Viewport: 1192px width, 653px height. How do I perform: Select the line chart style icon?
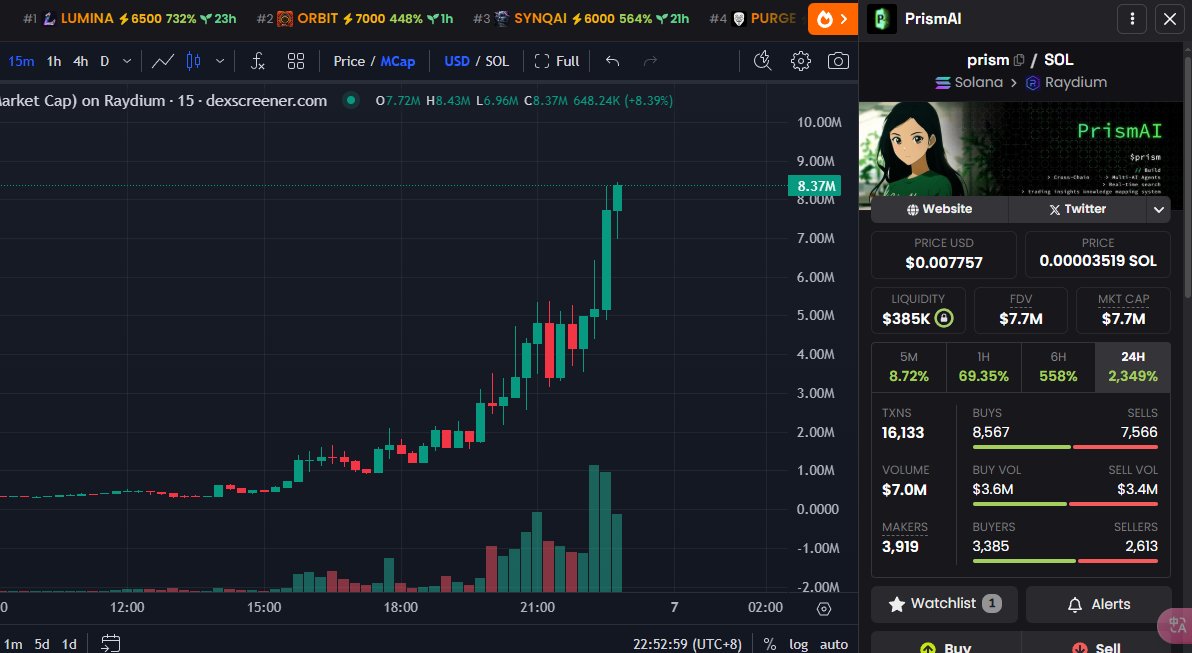point(163,61)
